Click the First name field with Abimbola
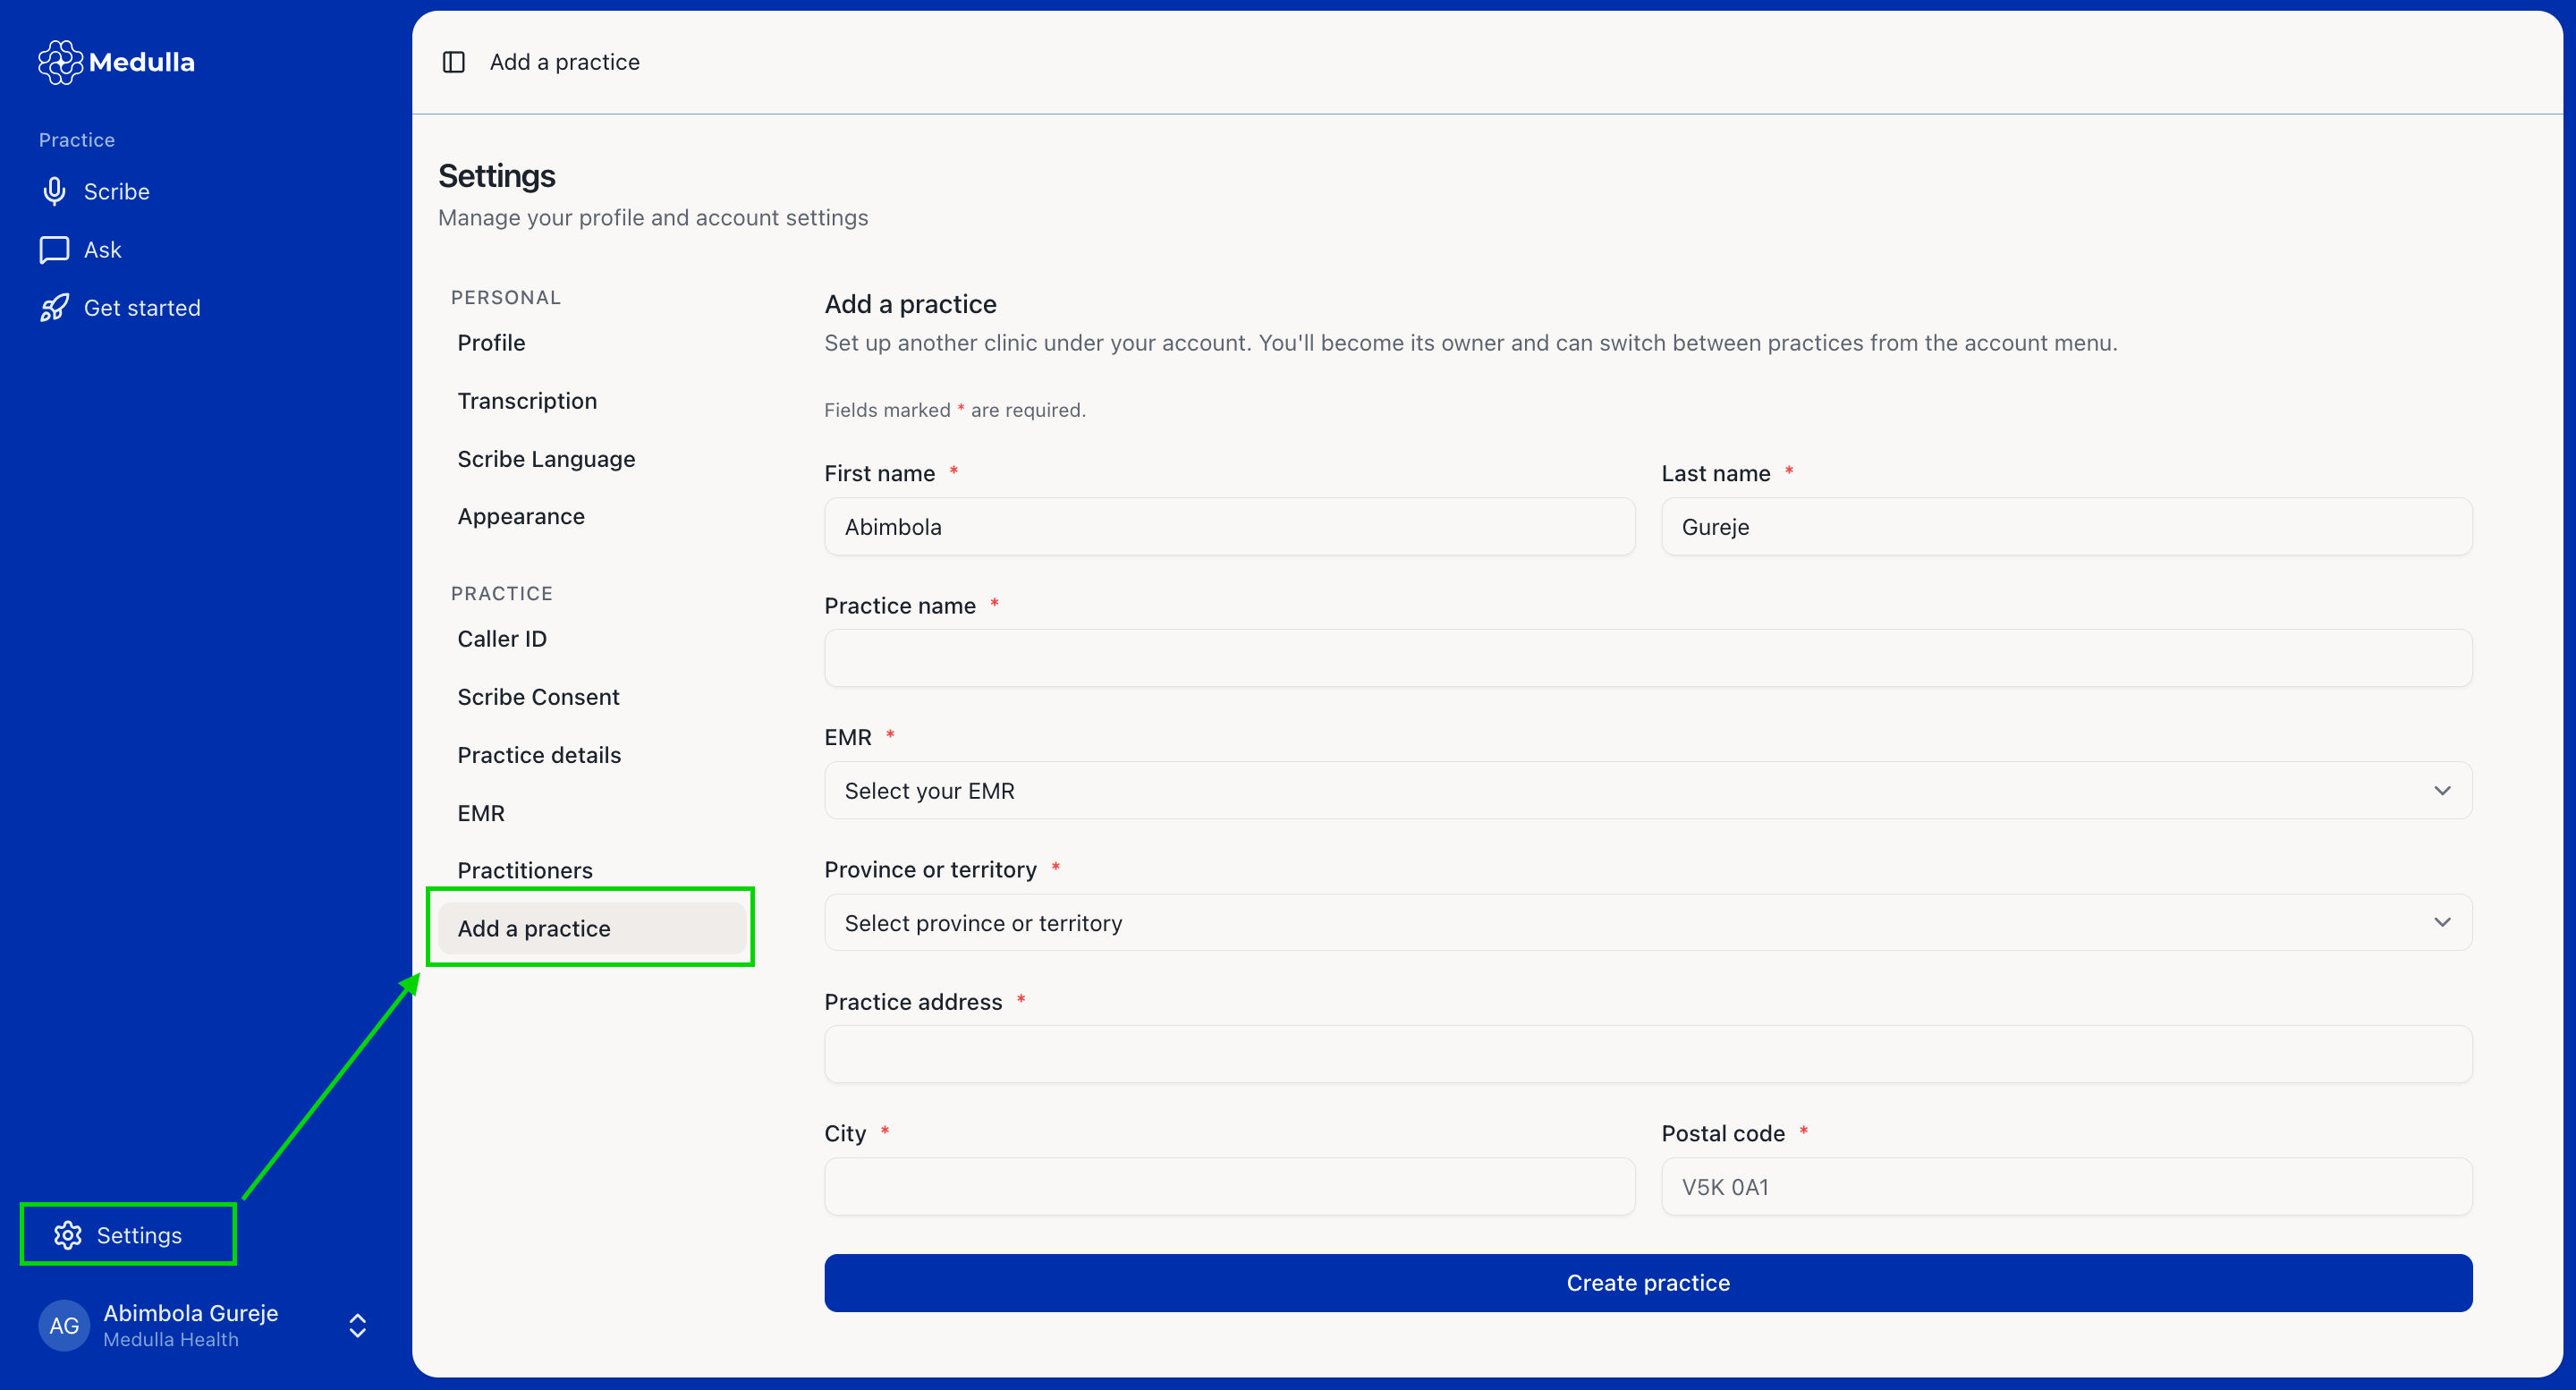The height and width of the screenshot is (1390, 2576). coord(1229,526)
